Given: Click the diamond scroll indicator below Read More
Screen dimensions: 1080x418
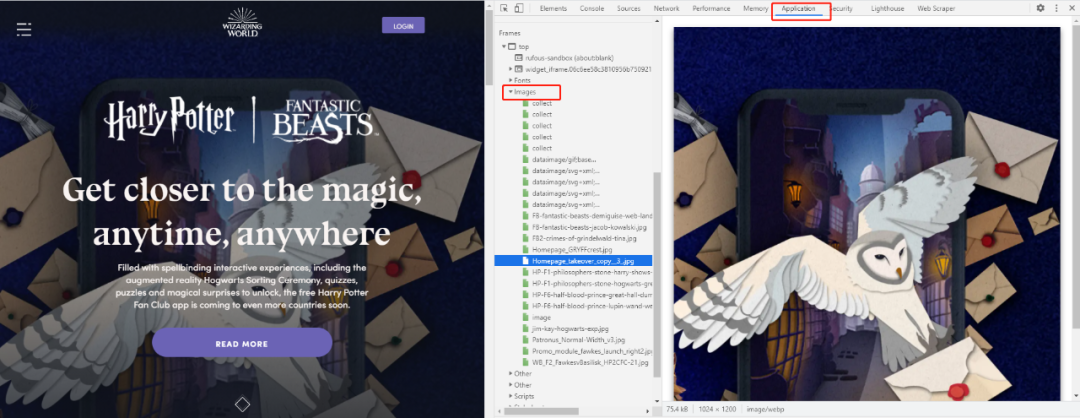Looking at the screenshot, I should pyautogui.click(x=242, y=404).
